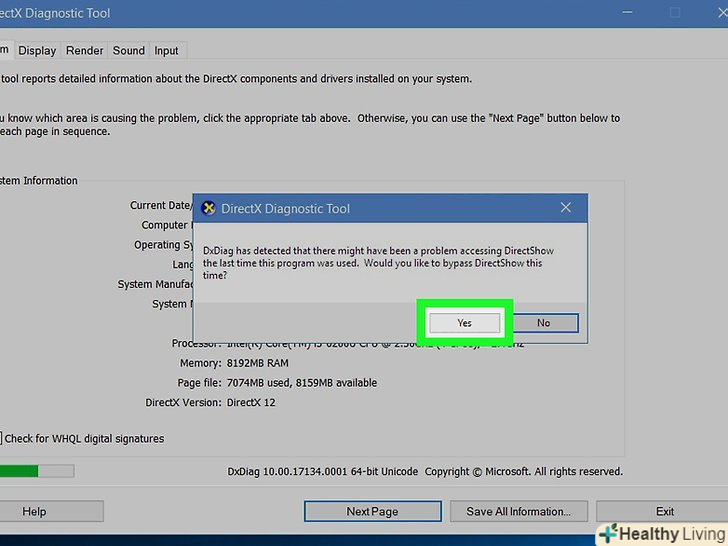The width and height of the screenshot is (728, 546).
Task: Switch to the Display tab
Action: tap(37, 50)
